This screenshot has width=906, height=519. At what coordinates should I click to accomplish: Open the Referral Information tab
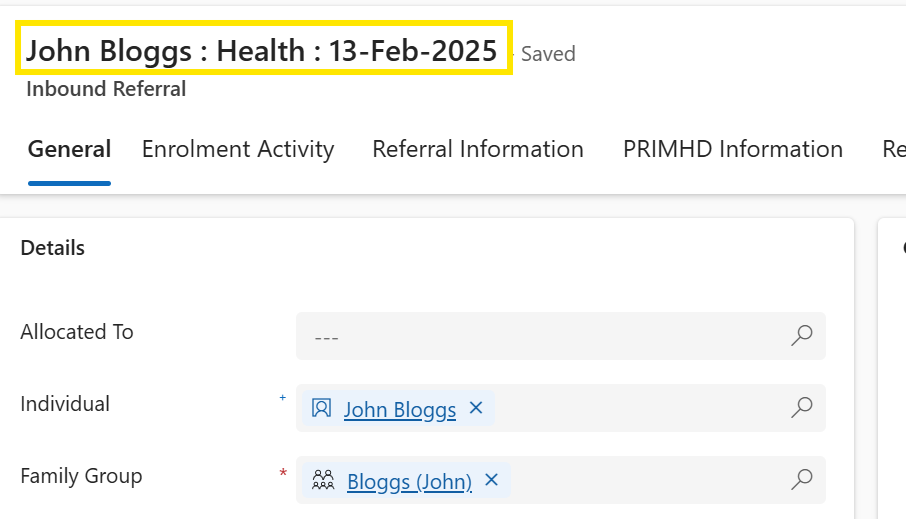coord(478,149)
